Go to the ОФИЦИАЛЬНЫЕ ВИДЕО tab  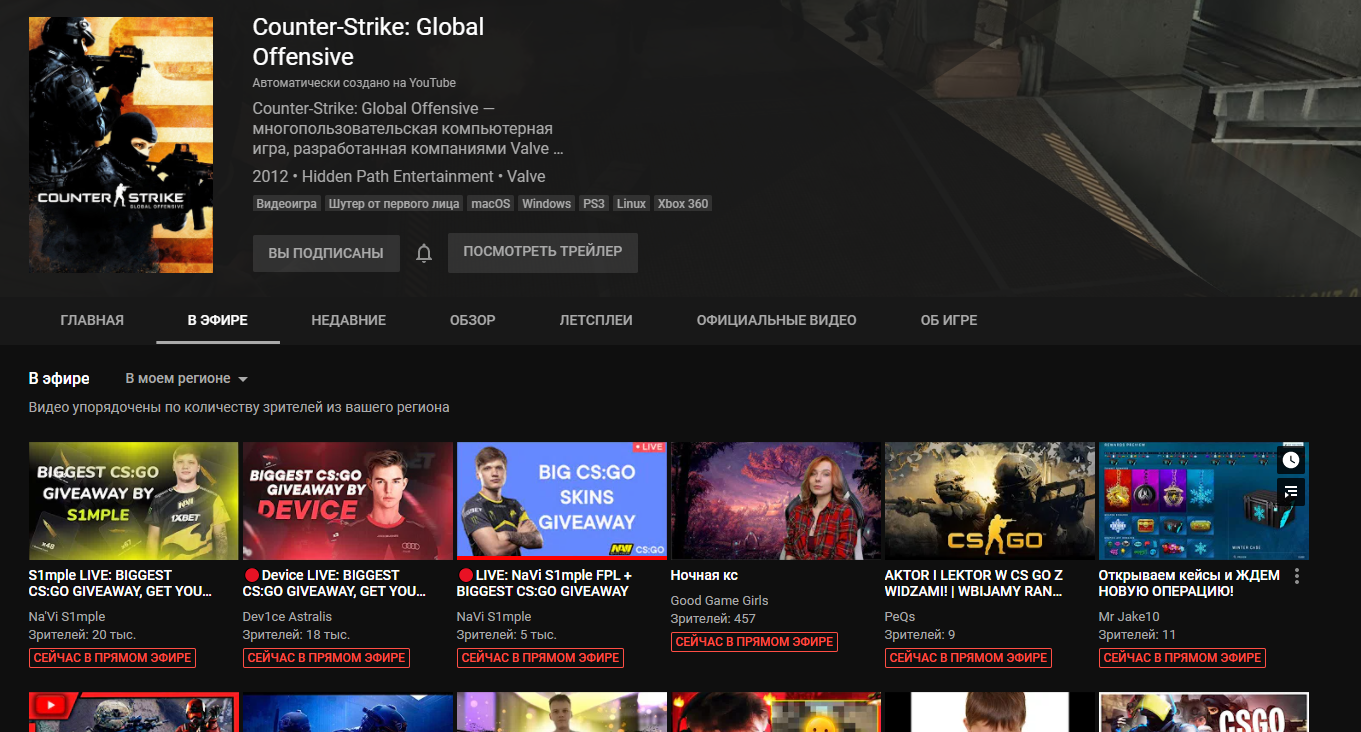coord(776,321)
